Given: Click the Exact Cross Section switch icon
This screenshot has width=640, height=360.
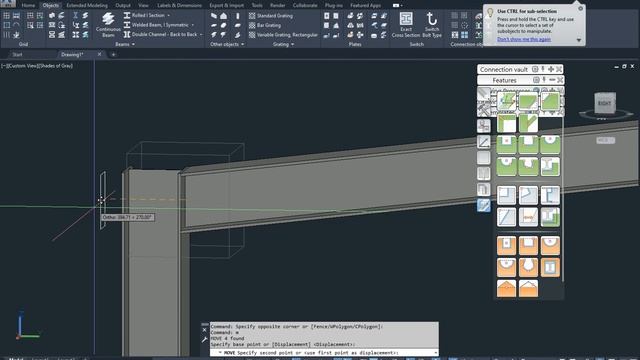Looking at the screenshot, I should tap(406, 25).
